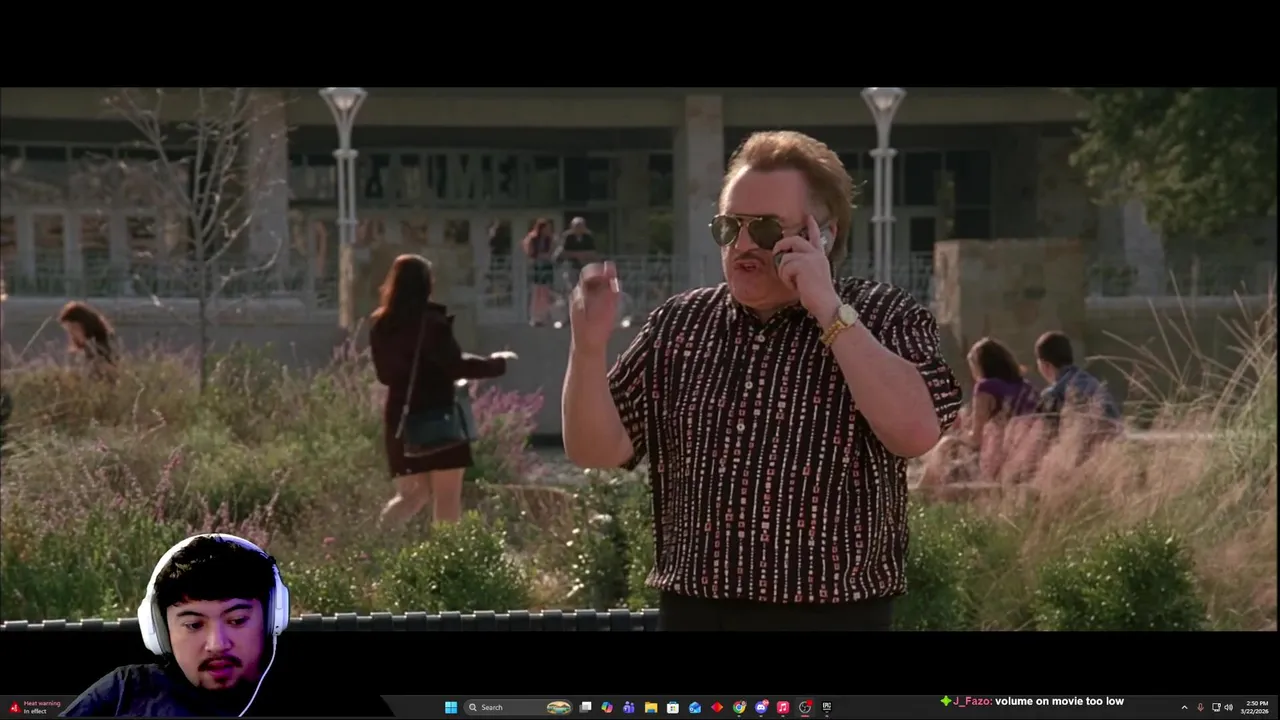The image size is (1280, 720).
Task: Open the Windows Start menu
Action: coord(451,707)
